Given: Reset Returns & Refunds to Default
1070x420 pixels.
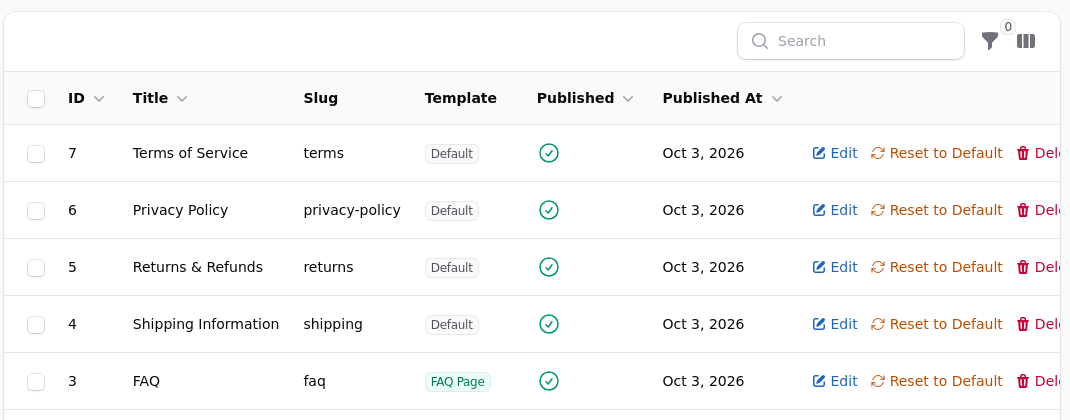Looking at the screenshot, I should 937,267.
